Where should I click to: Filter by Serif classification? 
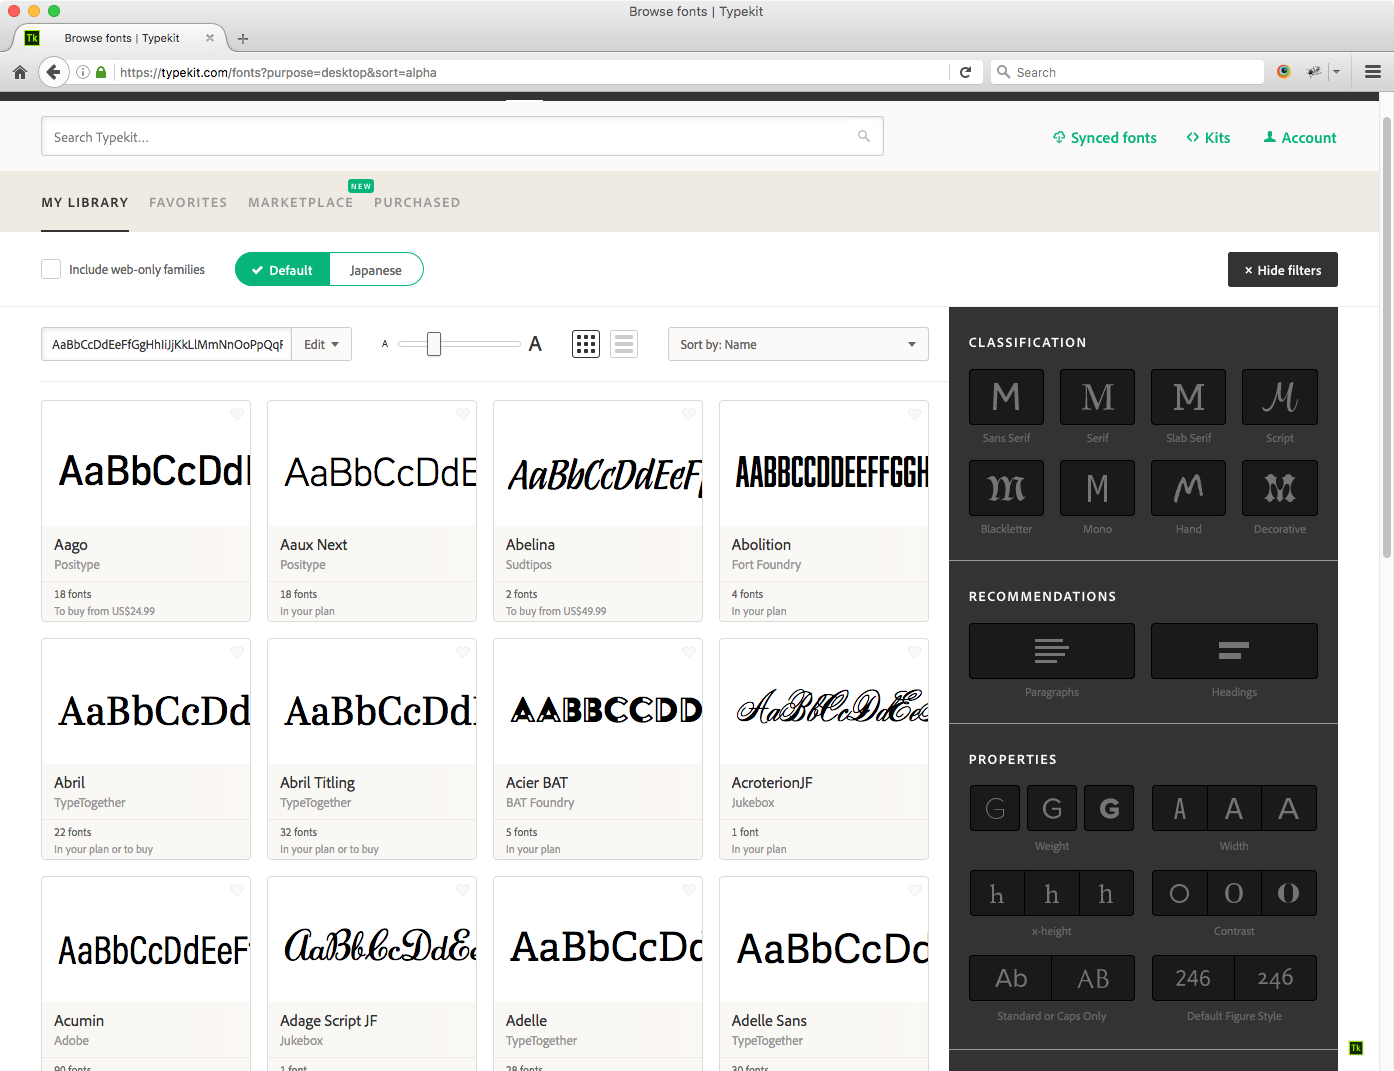point(1097,397)
